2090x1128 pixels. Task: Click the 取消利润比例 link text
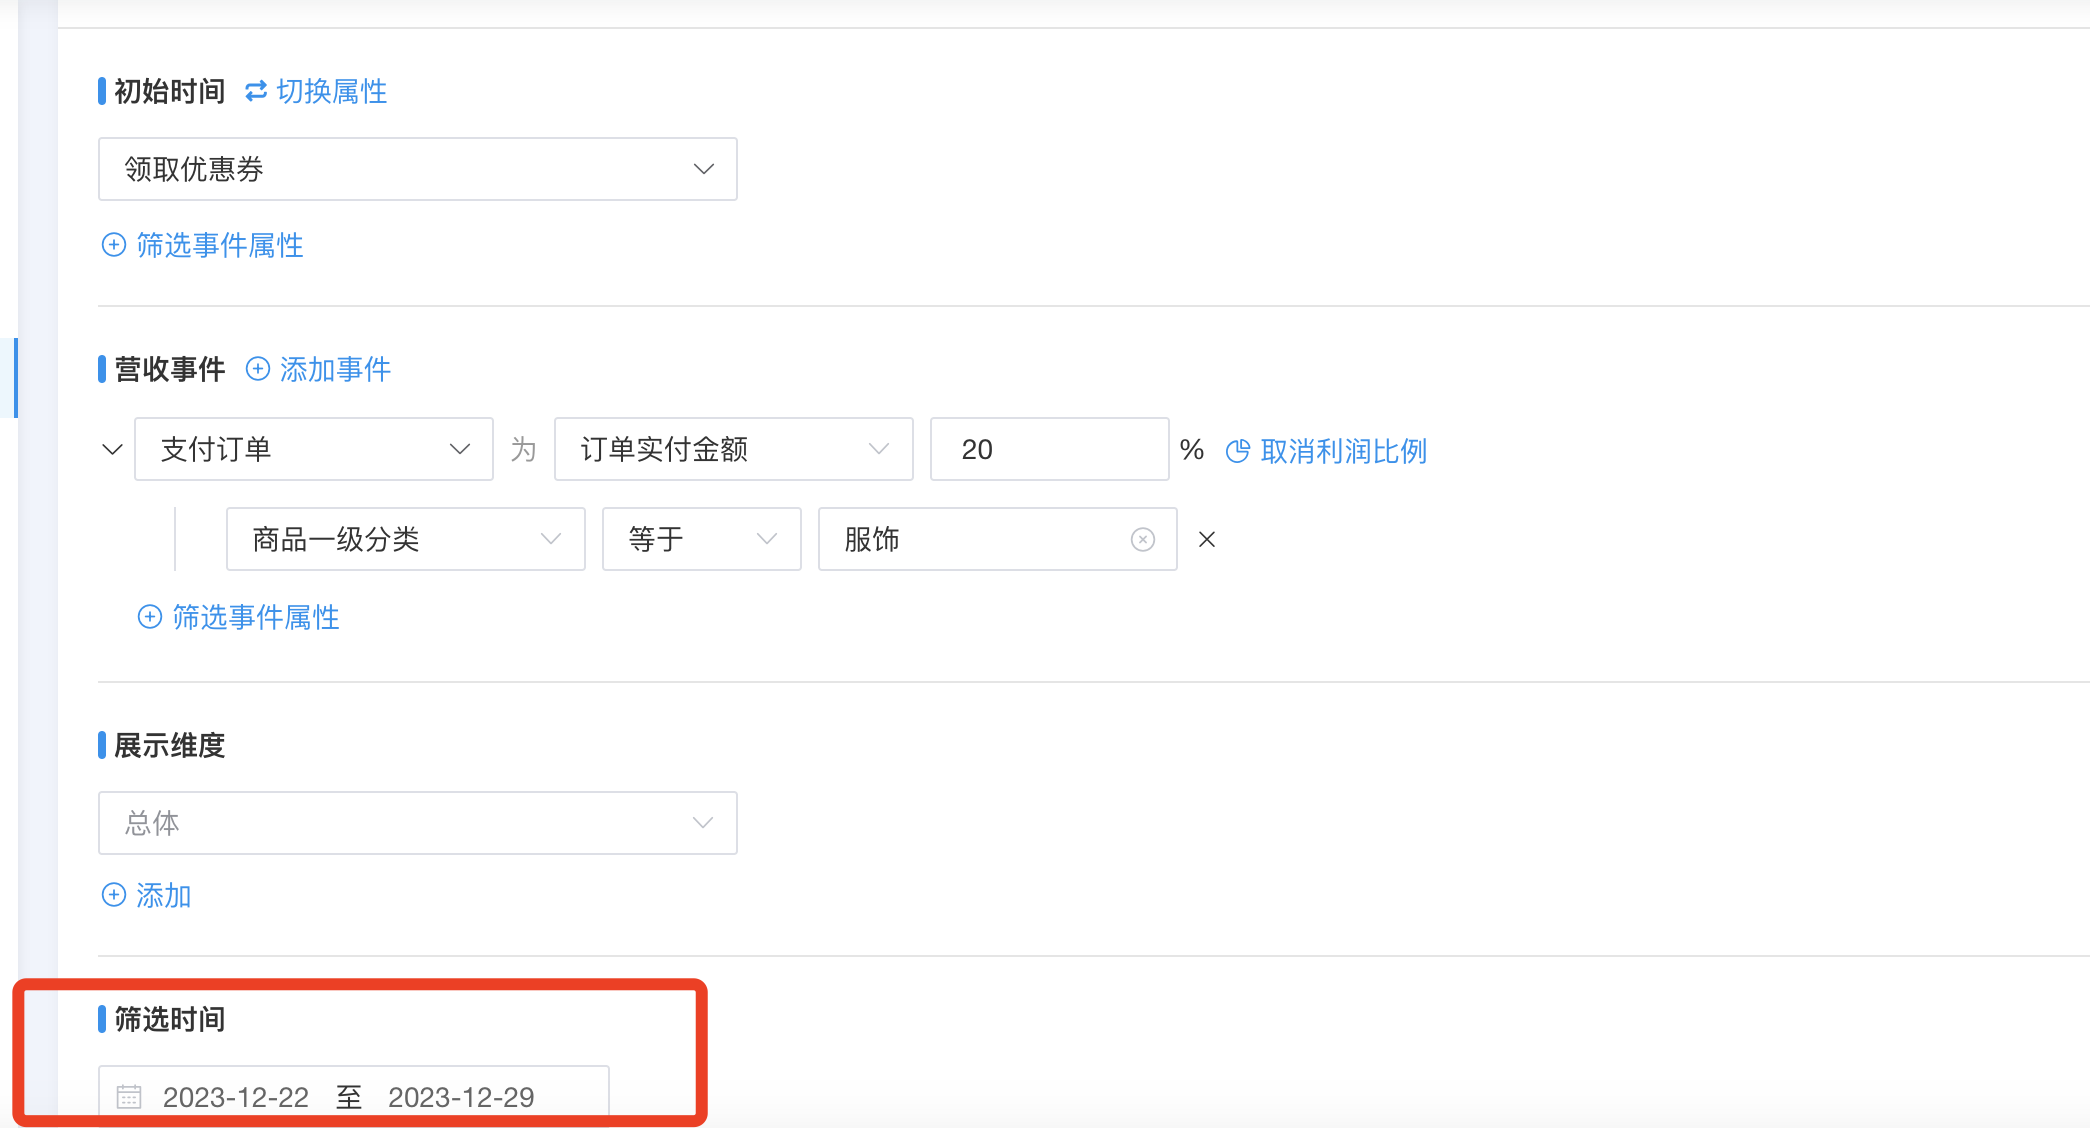[x=1344, y=451]
